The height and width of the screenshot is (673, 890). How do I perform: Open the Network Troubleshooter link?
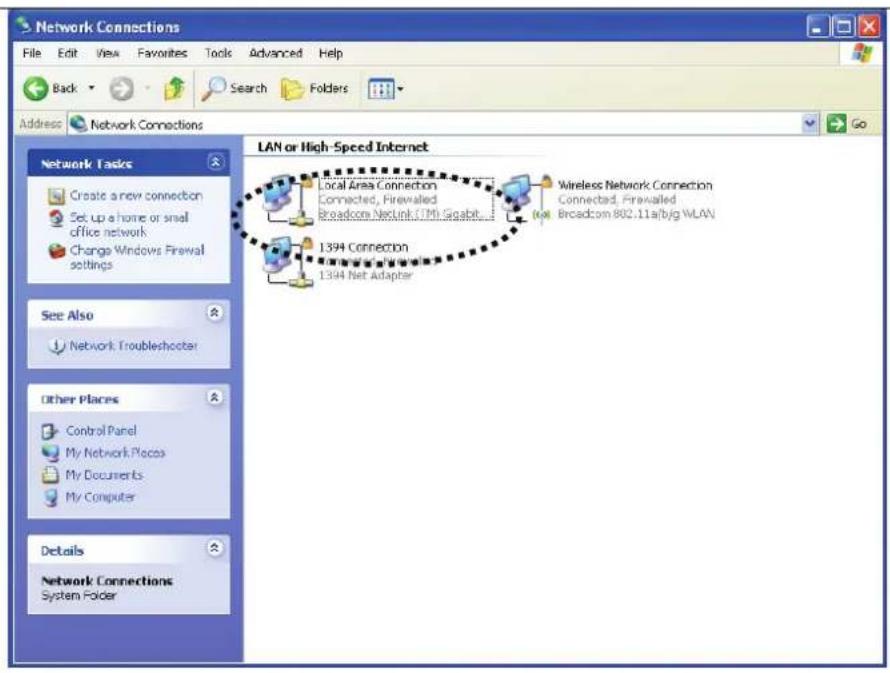133,346
